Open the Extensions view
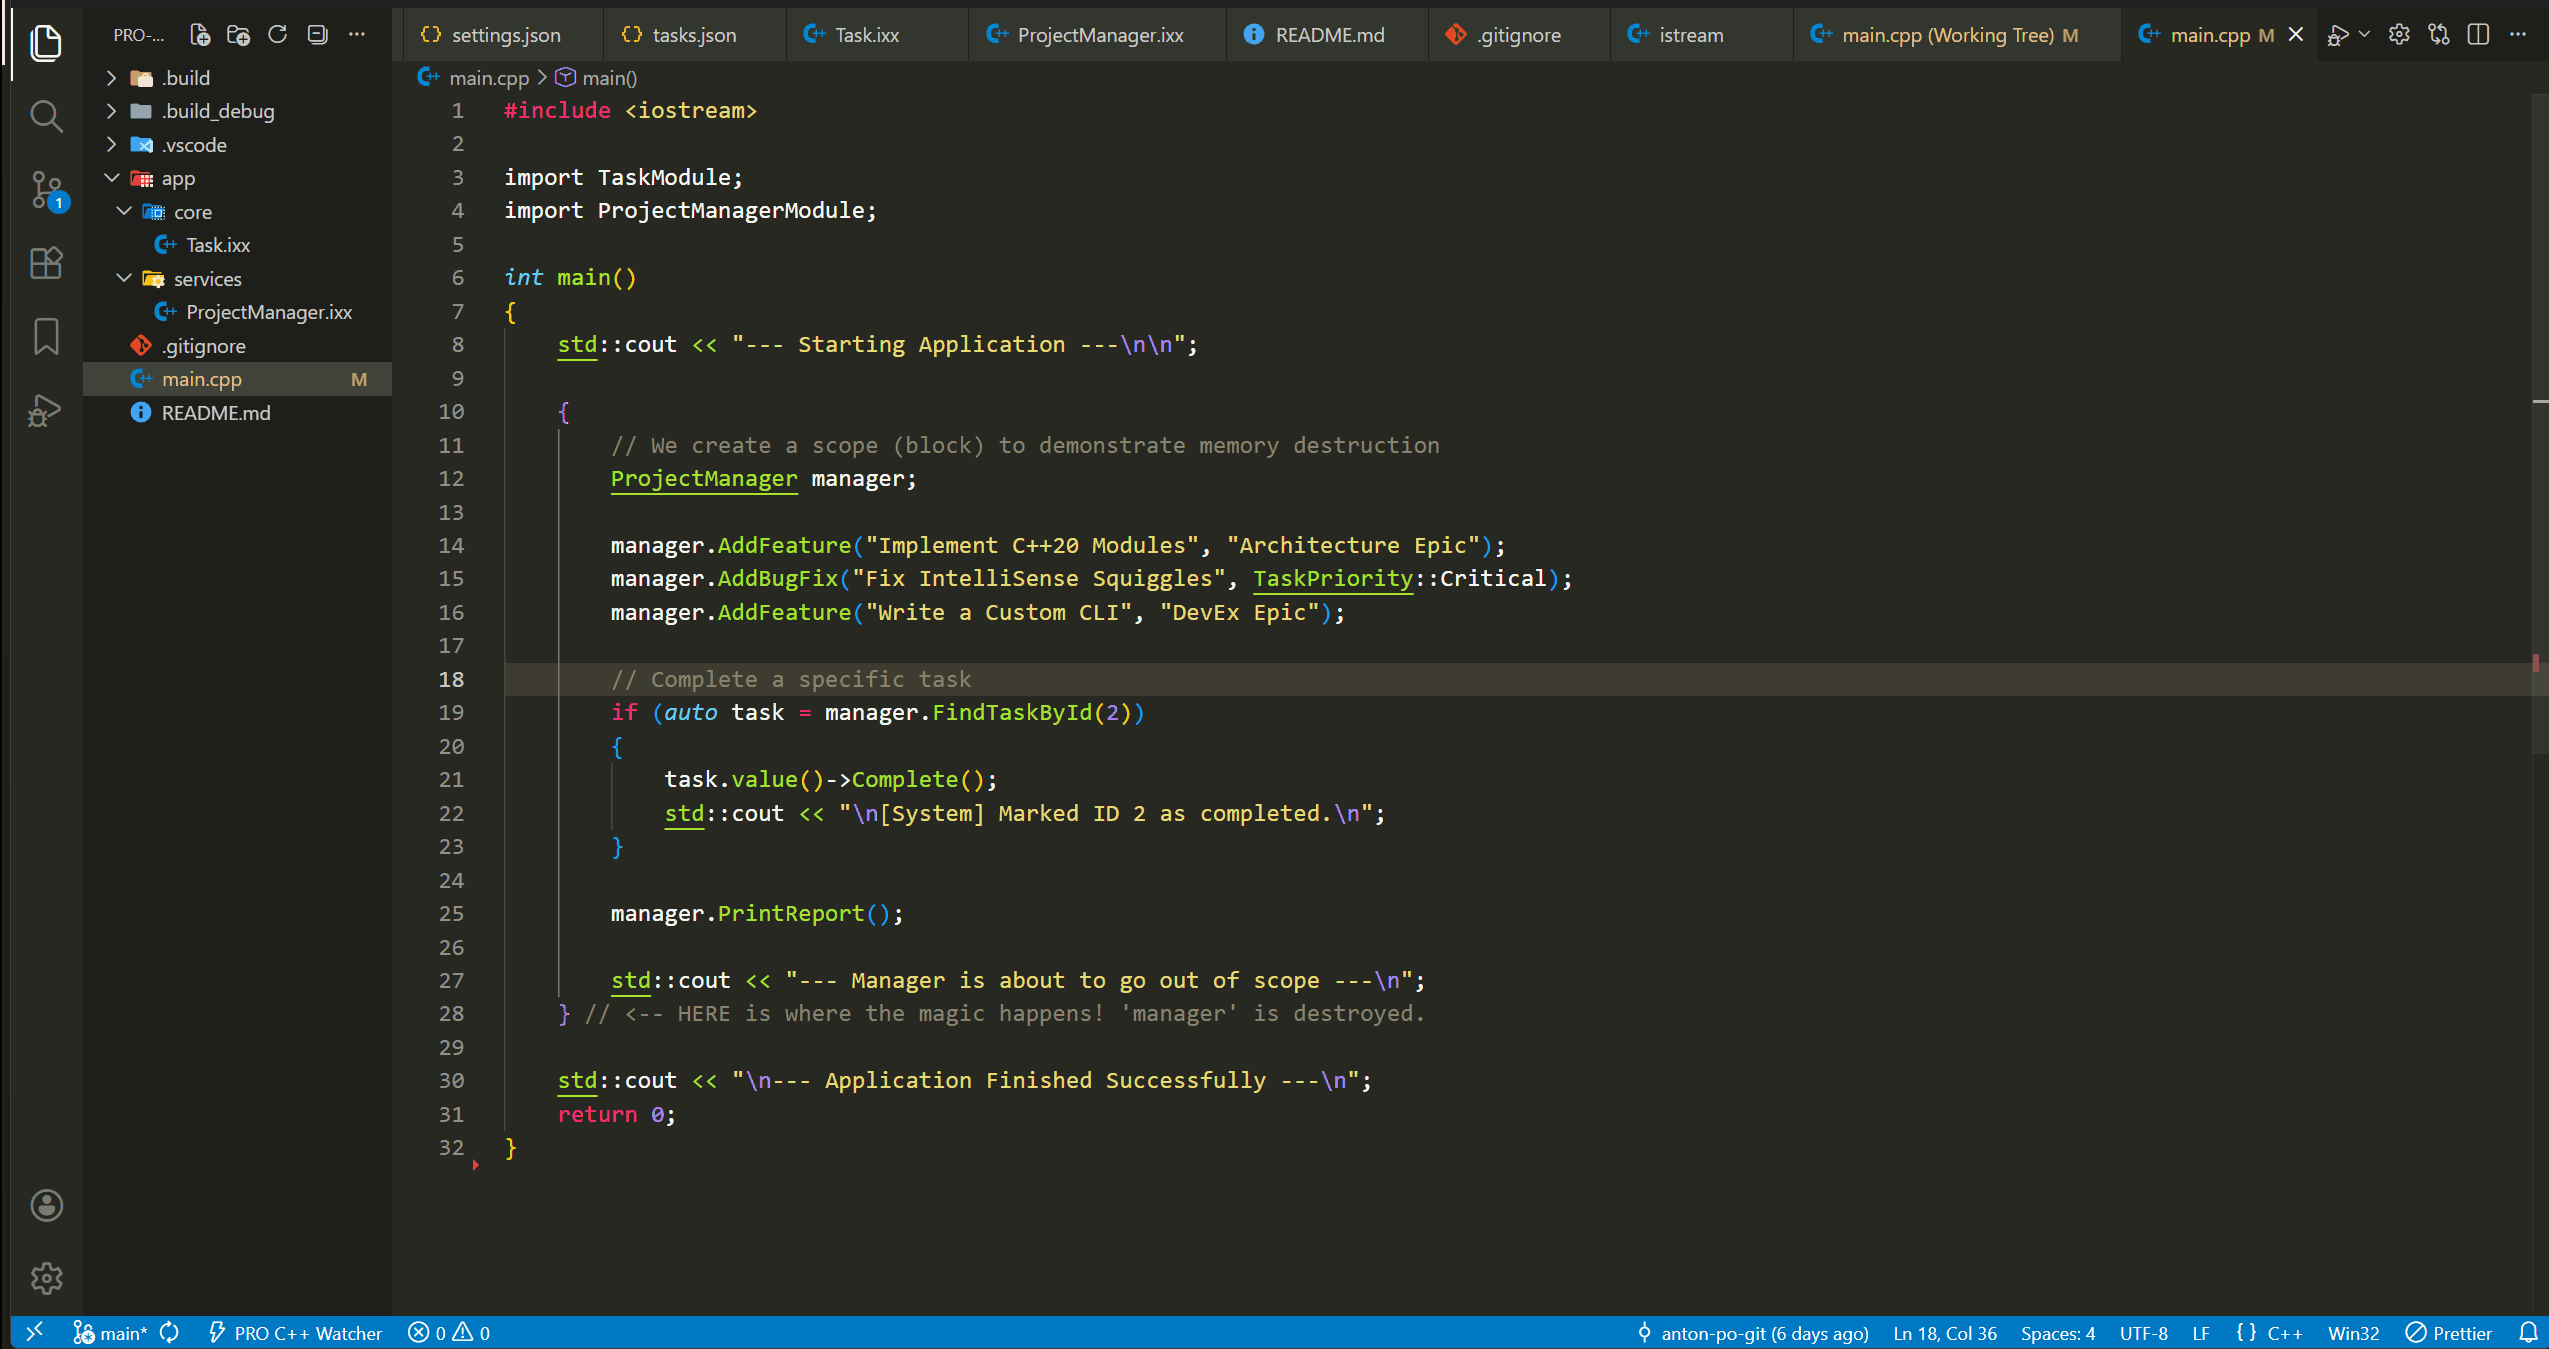Viewport: 2549px width, 1349px height. 46,263
